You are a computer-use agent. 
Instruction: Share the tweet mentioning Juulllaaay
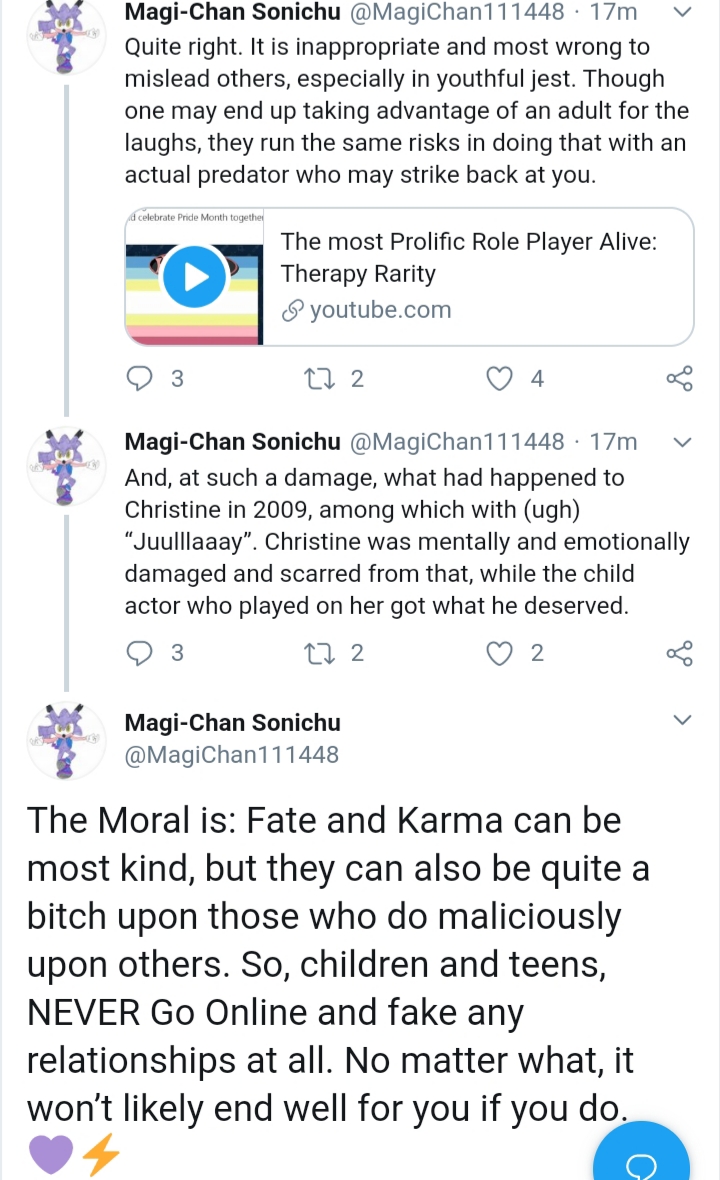pyautogui.click(x=679, y=652)
